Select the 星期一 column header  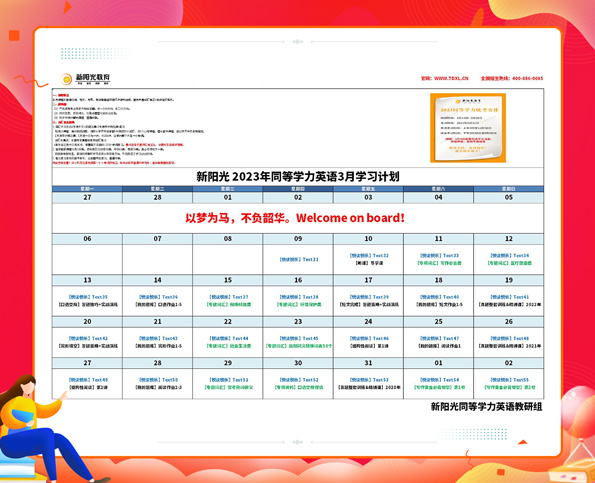[87, 189]
